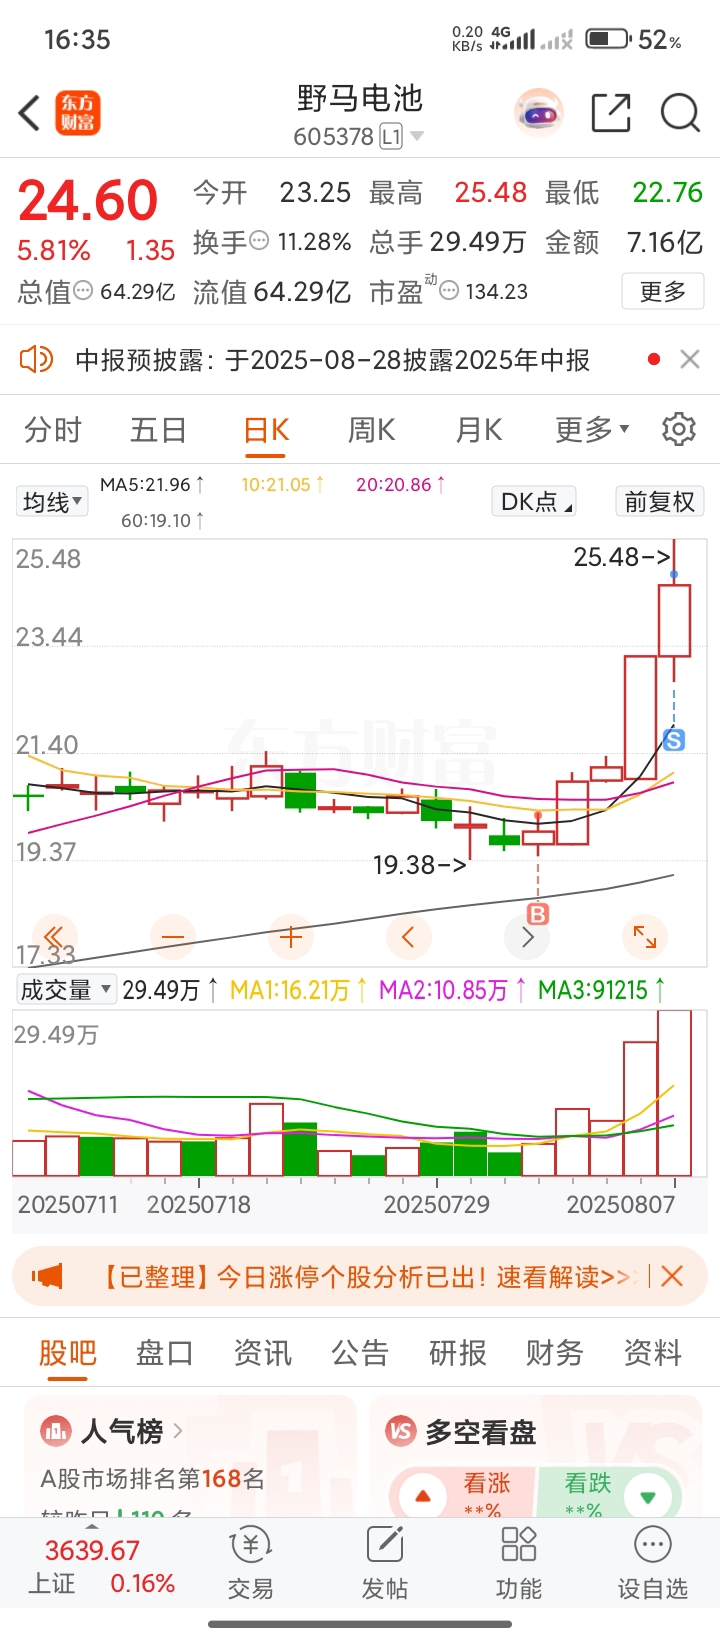Select the 股吧 tab

68,1352
